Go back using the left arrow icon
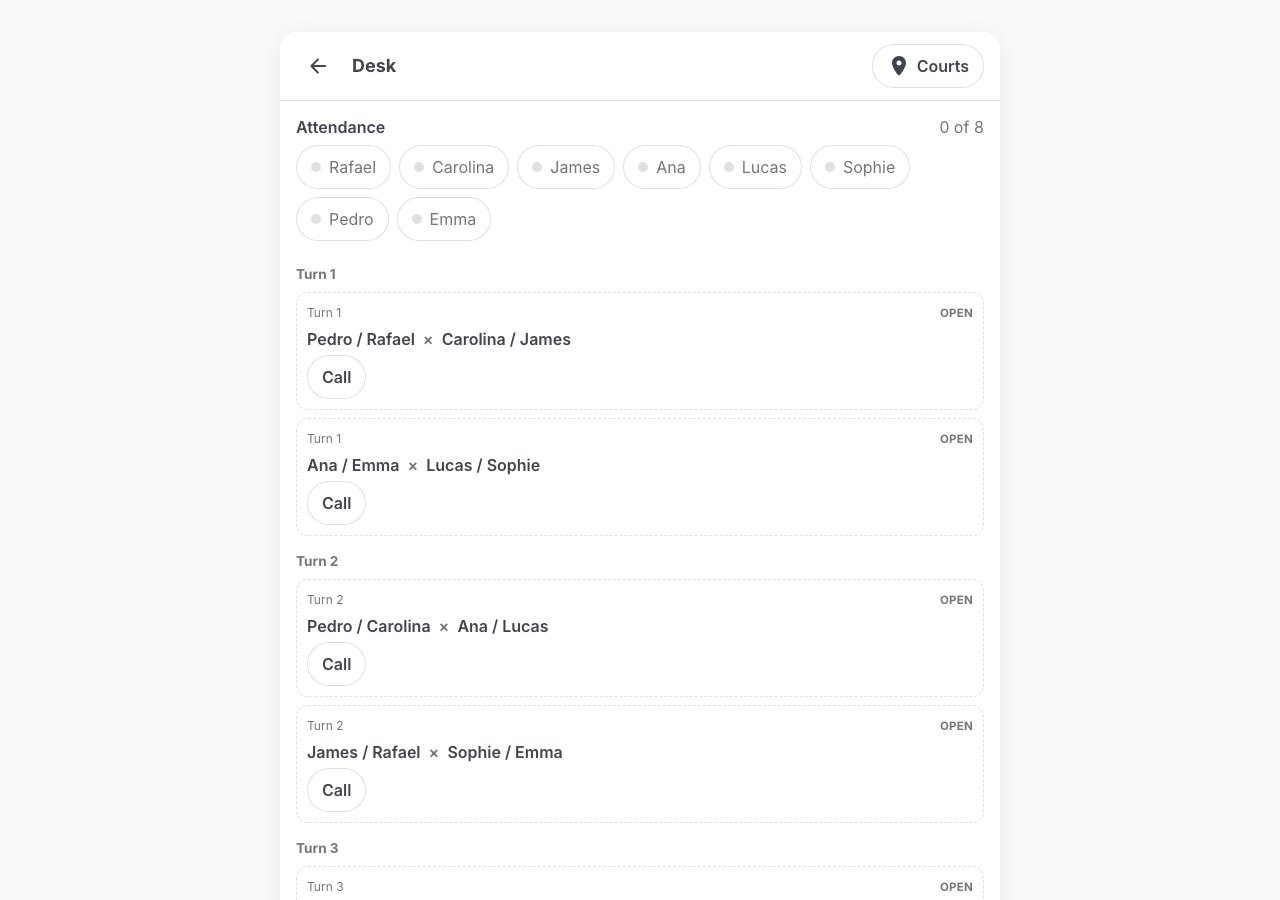This screenshot has height=900, width=1280. (x=318, y=66)
